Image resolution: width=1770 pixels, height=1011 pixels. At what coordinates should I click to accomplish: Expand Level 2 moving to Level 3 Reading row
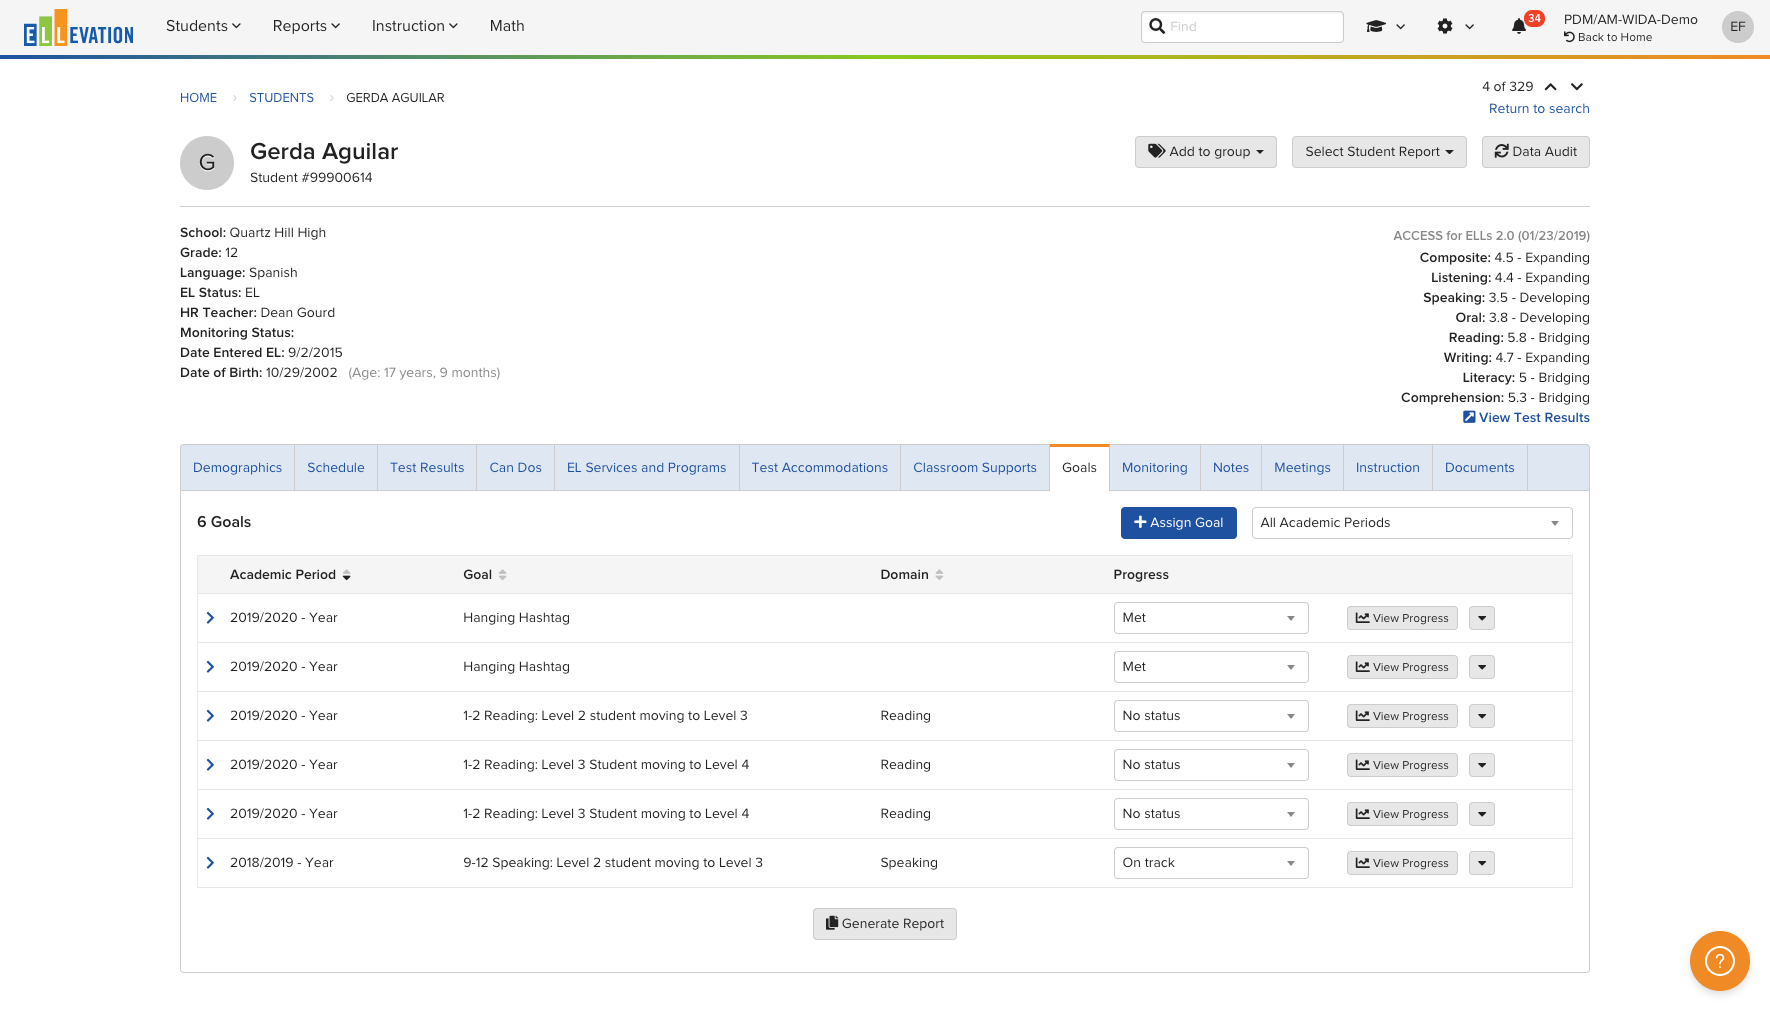coord(210,716)
